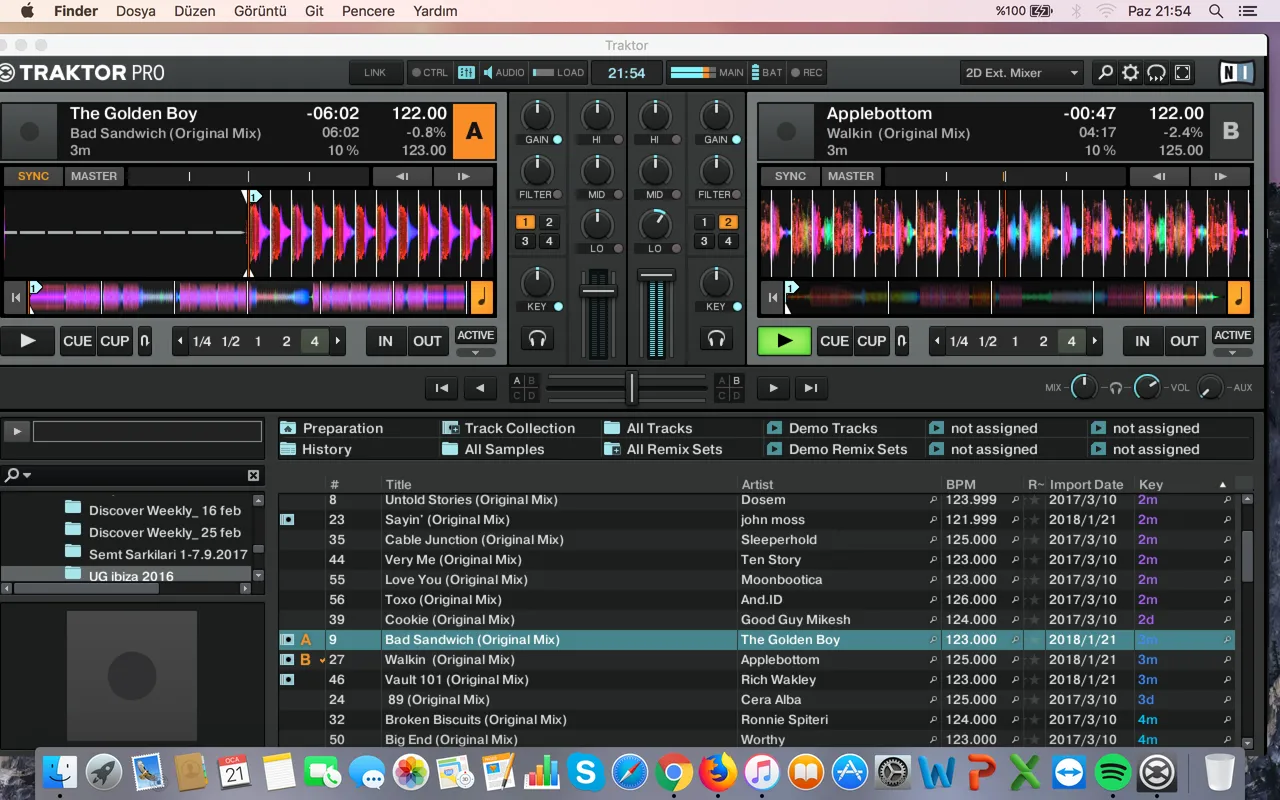Click the Native Instruments NI logo

coord(1236,73)
